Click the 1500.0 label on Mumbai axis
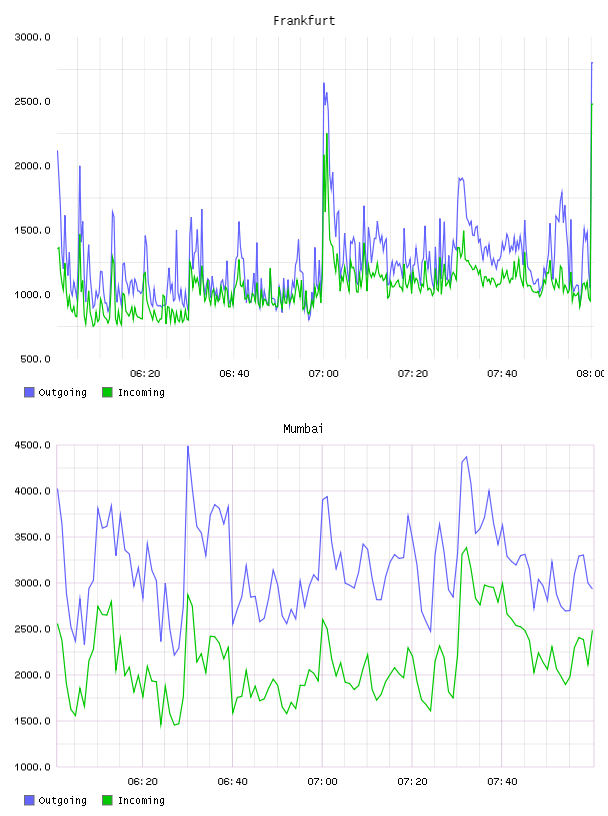Screen dimensions: 608x816 (32, 721)
